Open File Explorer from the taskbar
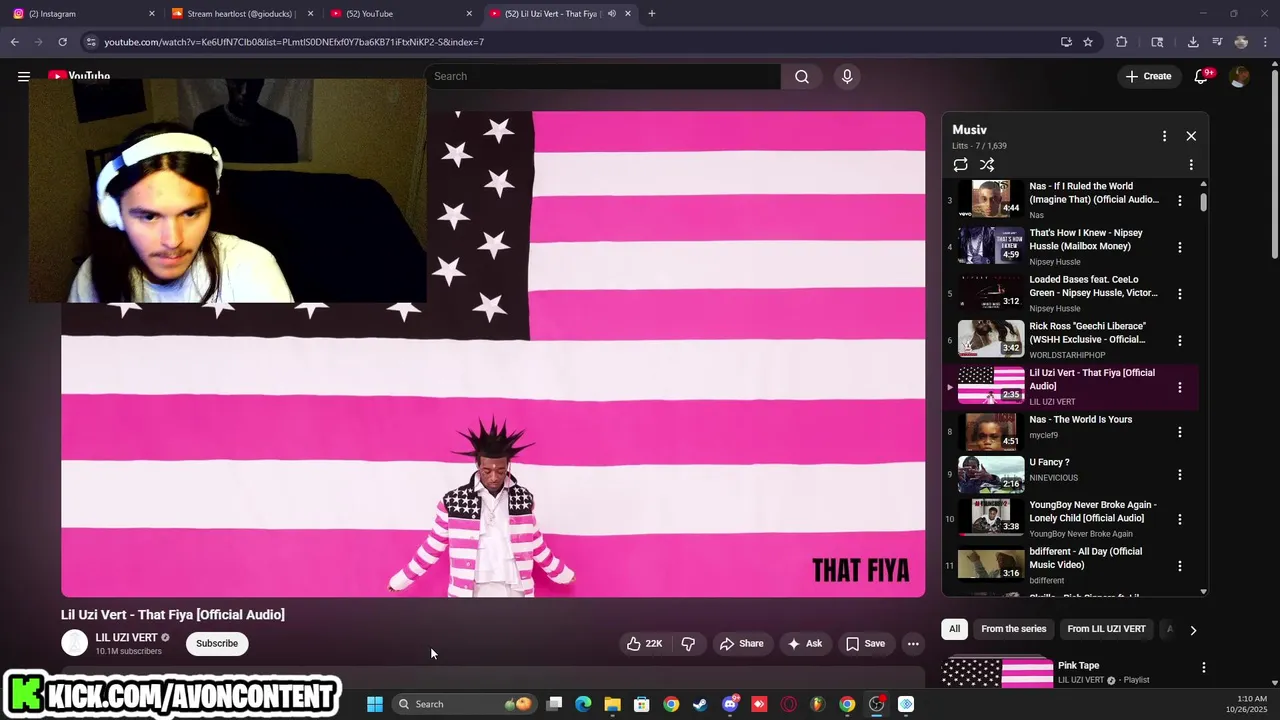Screen dimensions: 1280x720 tap(613, 704)
